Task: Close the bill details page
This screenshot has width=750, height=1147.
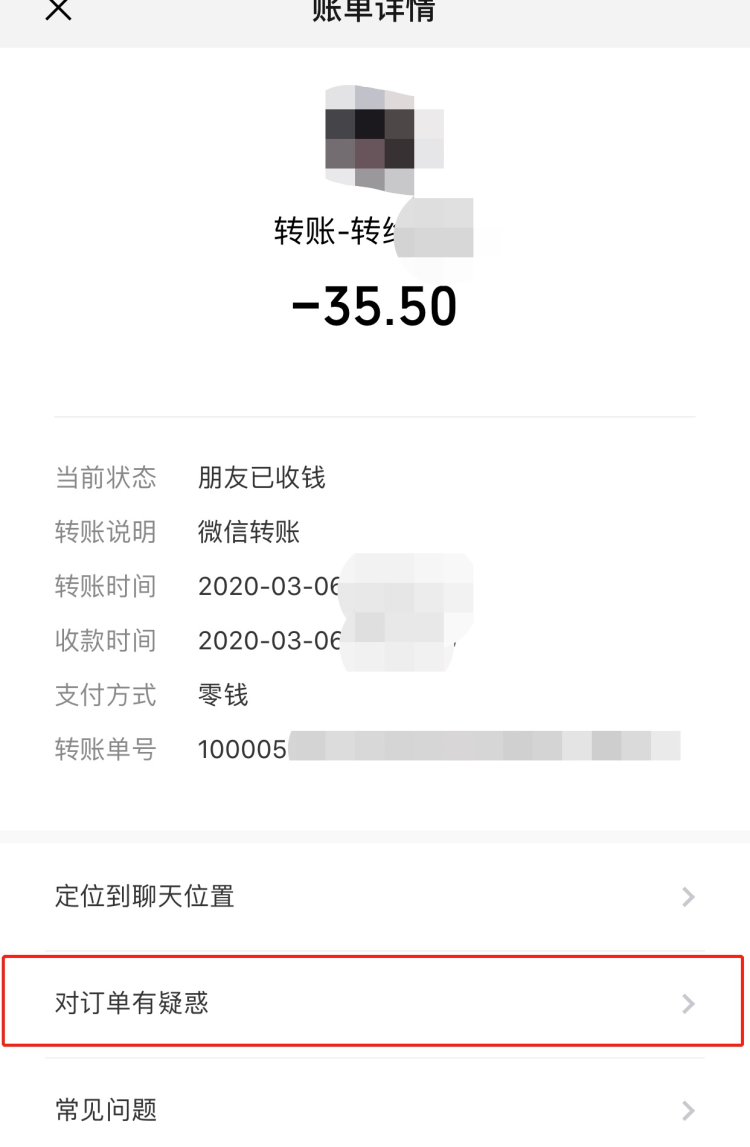Action: 59,9
